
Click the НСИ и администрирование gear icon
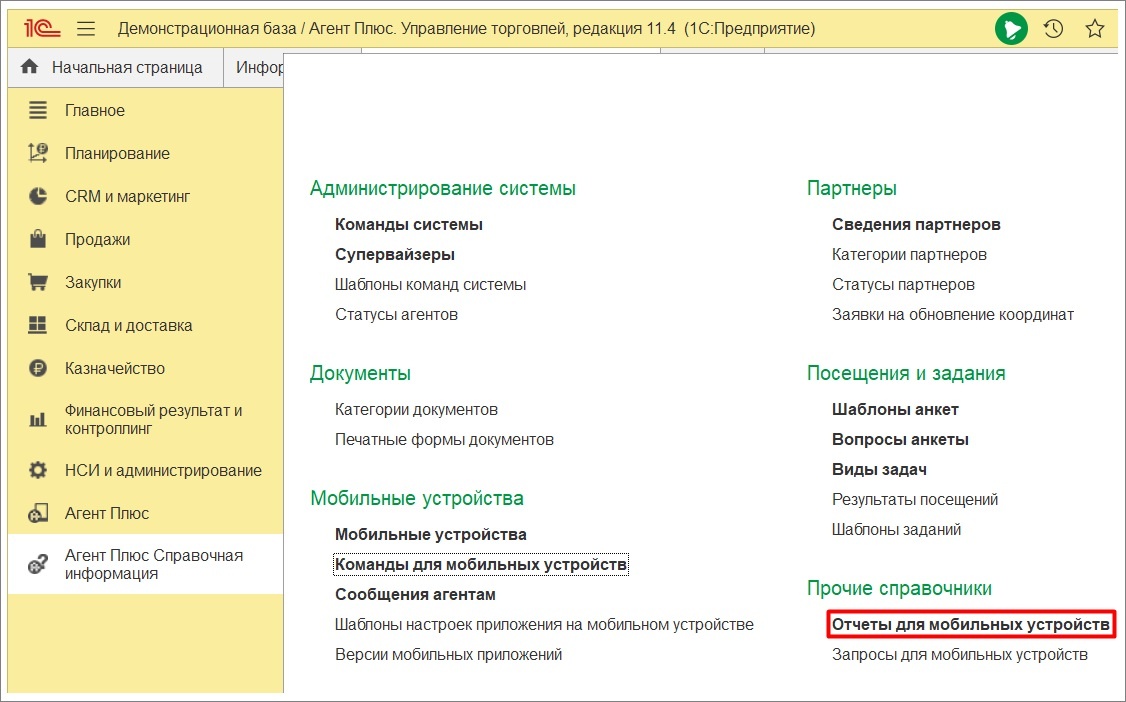pos(37,470)
